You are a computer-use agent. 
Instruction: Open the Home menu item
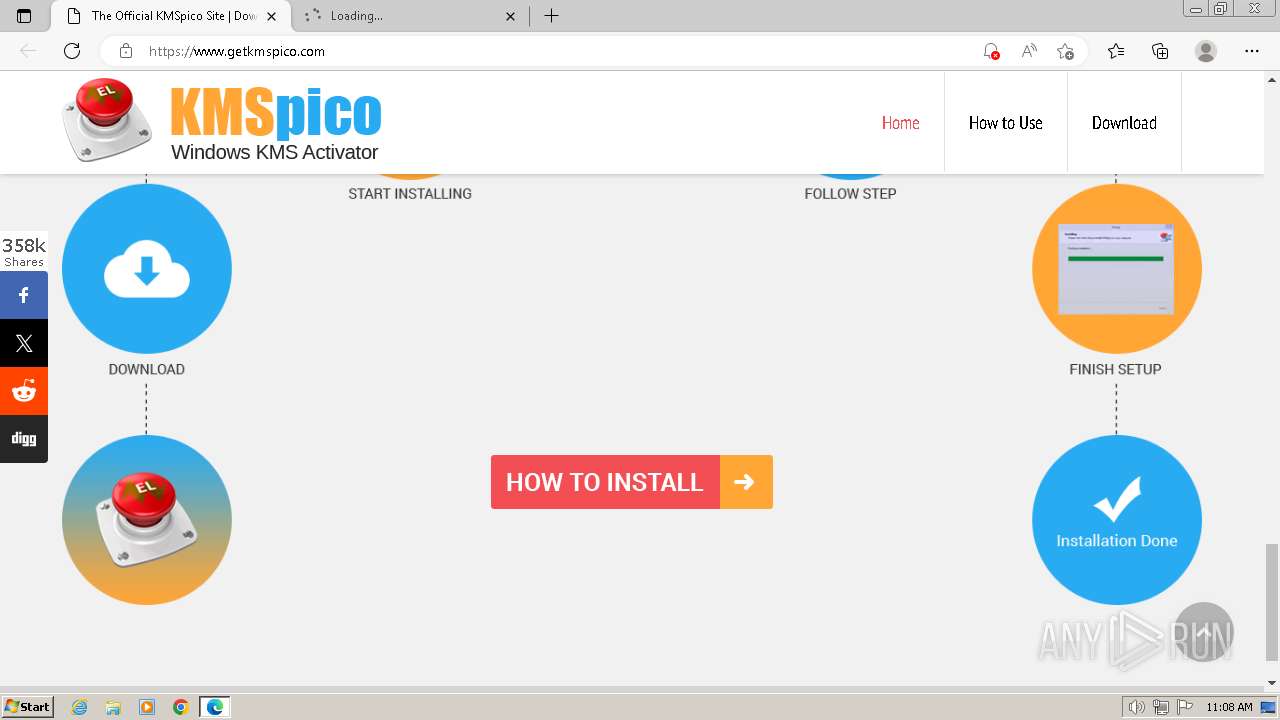(900, 123)
